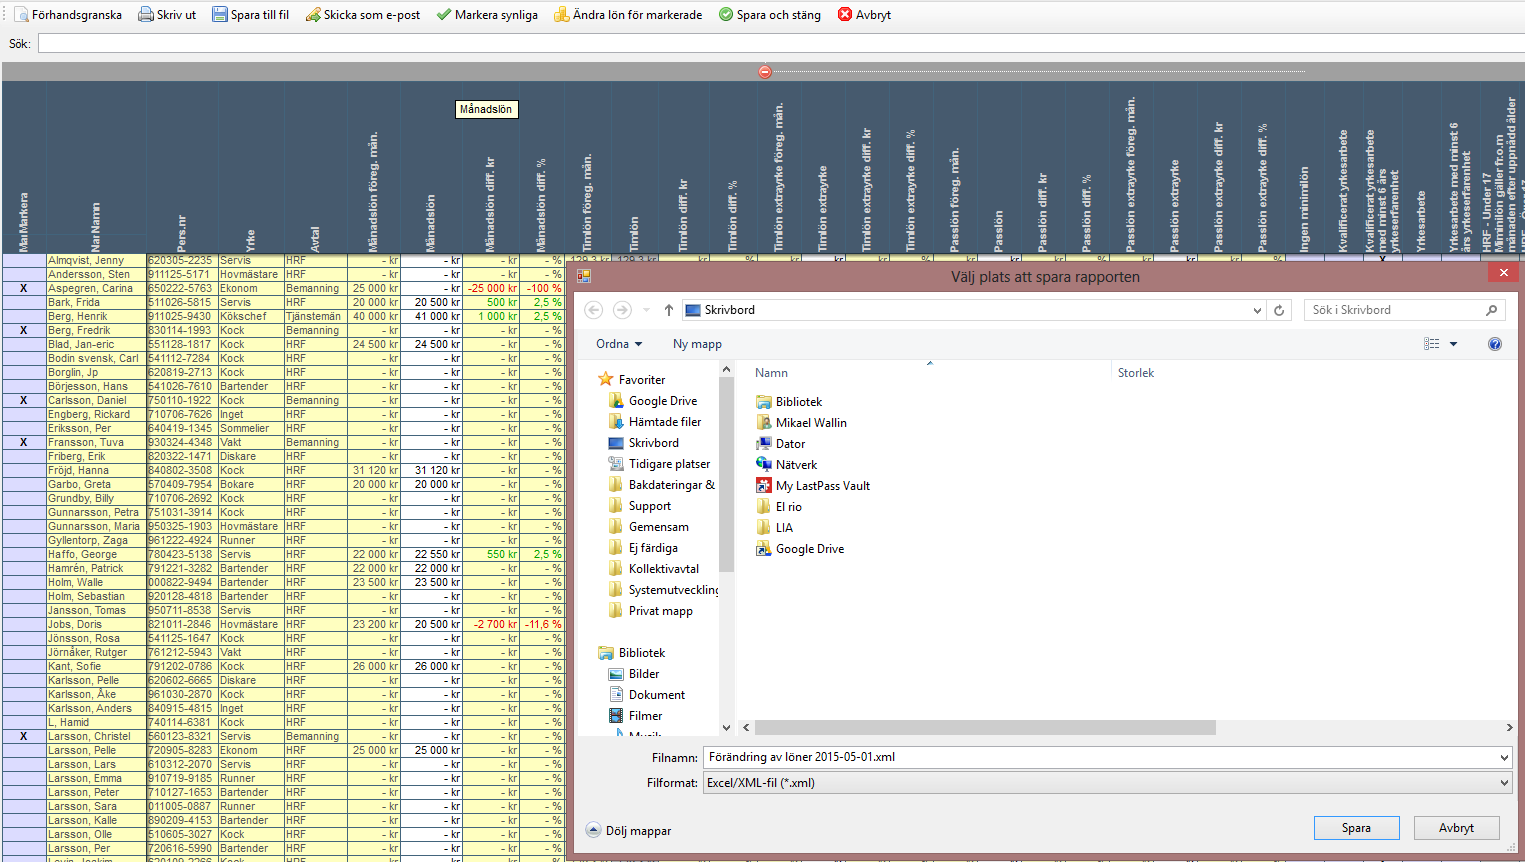Viewport: 1525px width, 862px height.
Task: Open Ändra lön för markerade
Action: coord(628,15)
